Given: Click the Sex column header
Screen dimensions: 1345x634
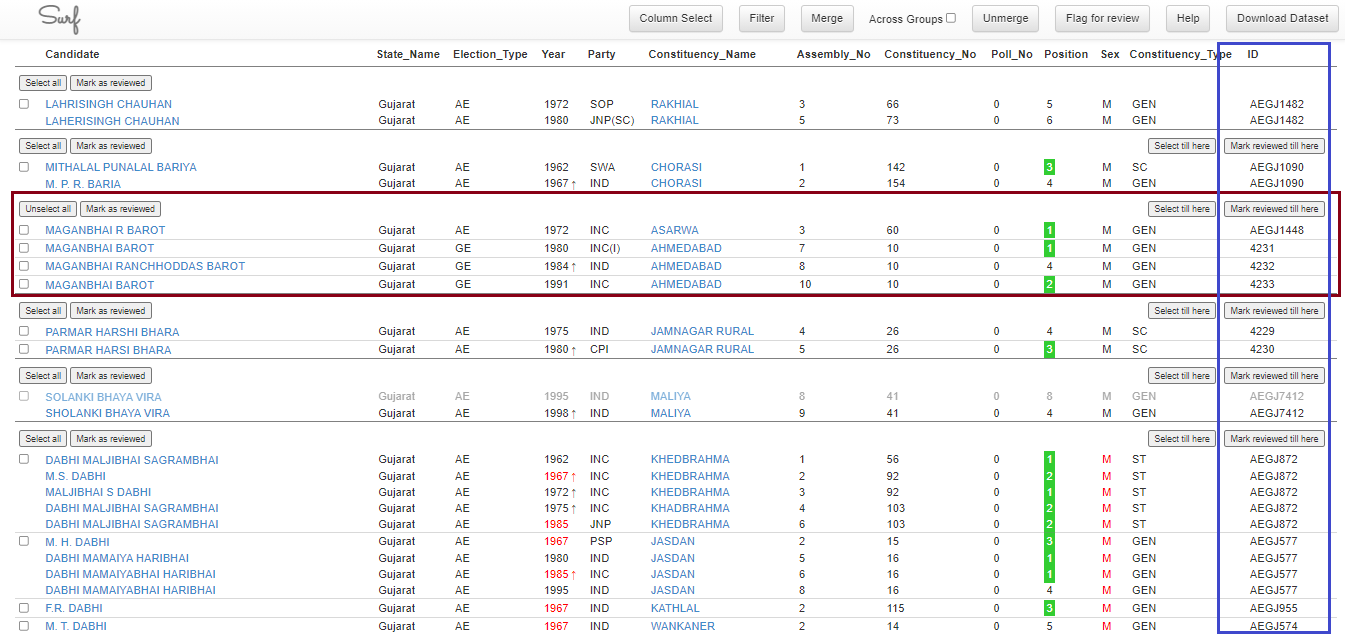Looking at the screenshot, I should point(1110,54).
